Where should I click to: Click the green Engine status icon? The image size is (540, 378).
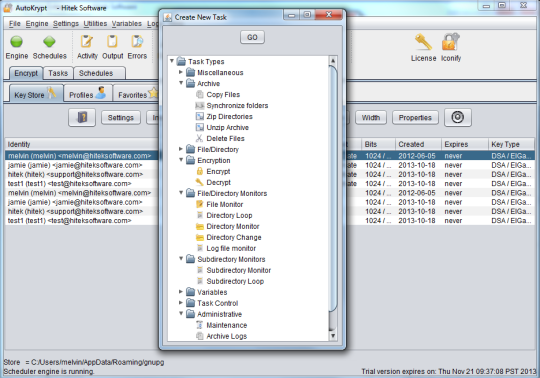point(16,42)
